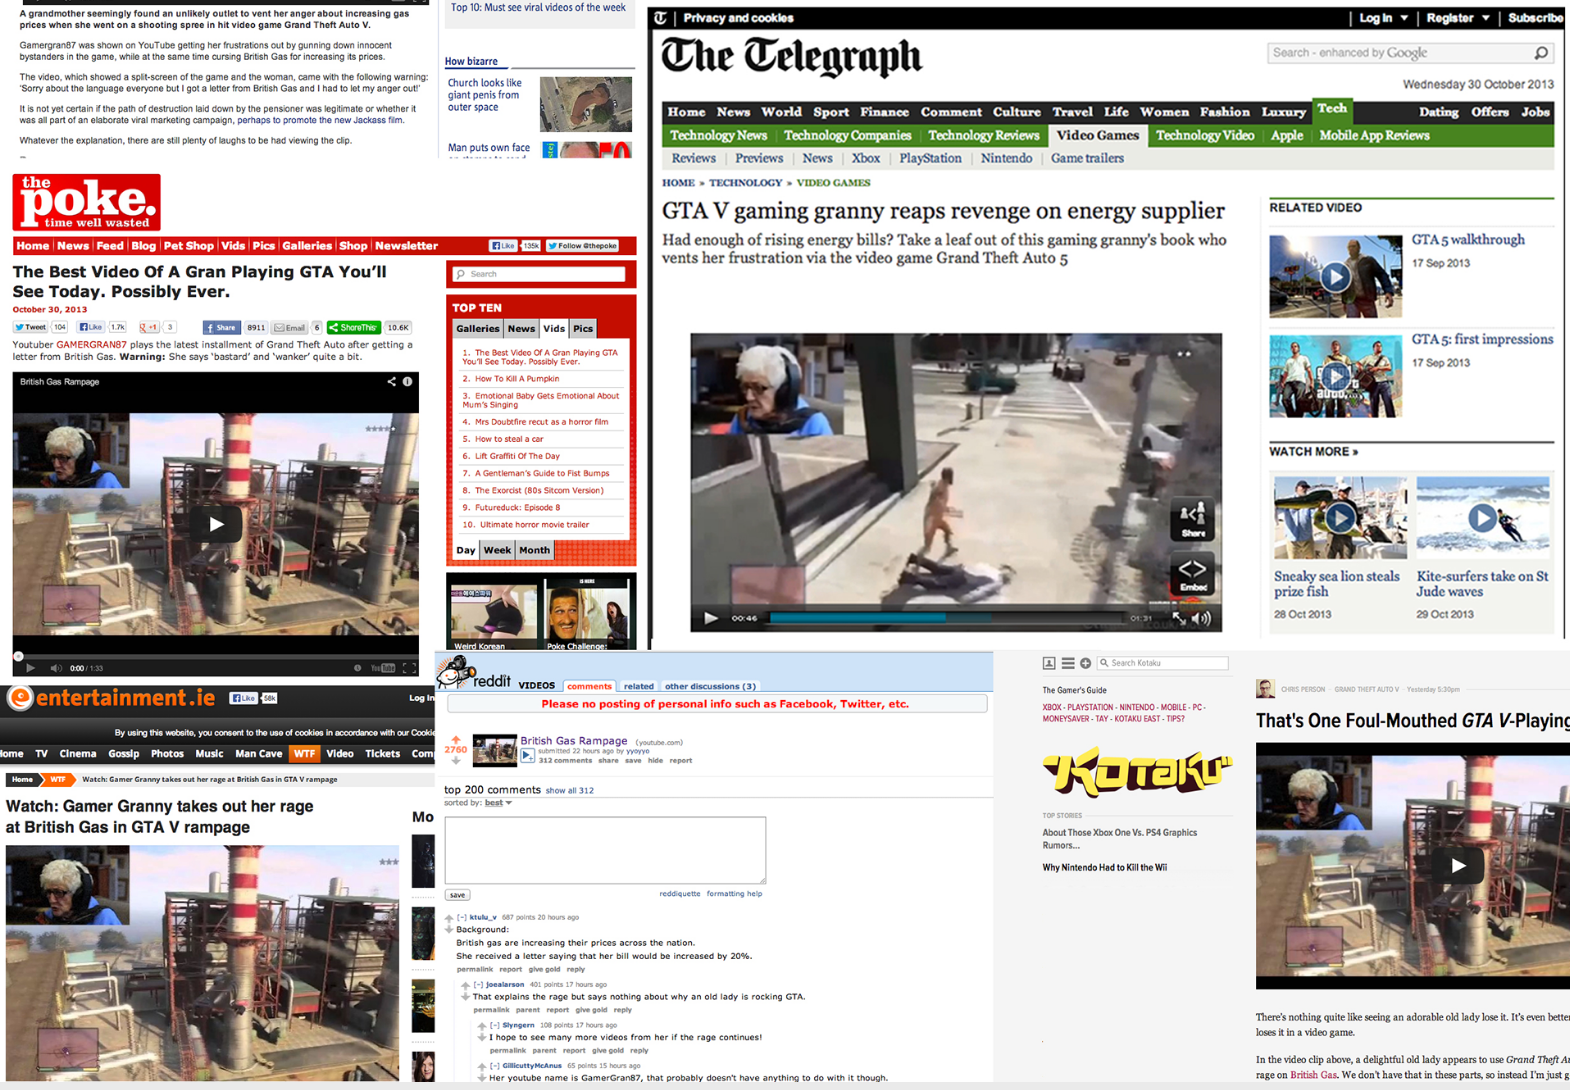Open 'How To Kill A Pumpkin' top ten link
Screen dimensions: 1570x1090
click(x=517, y=379)
